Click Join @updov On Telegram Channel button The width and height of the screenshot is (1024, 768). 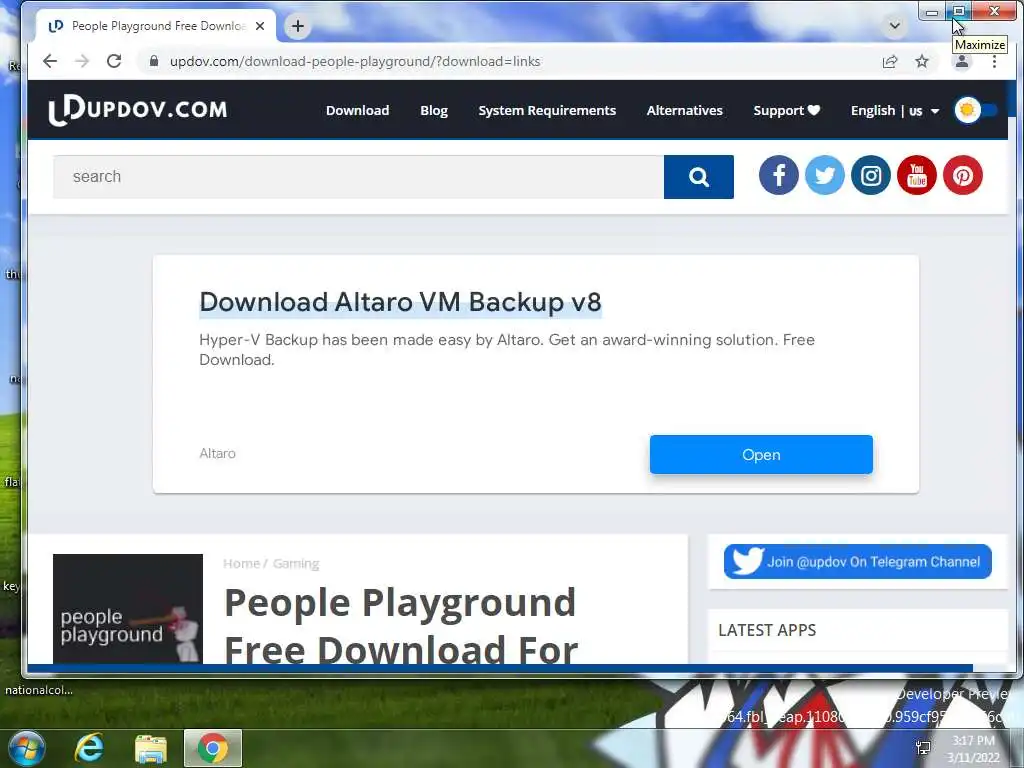coord(857,562)
